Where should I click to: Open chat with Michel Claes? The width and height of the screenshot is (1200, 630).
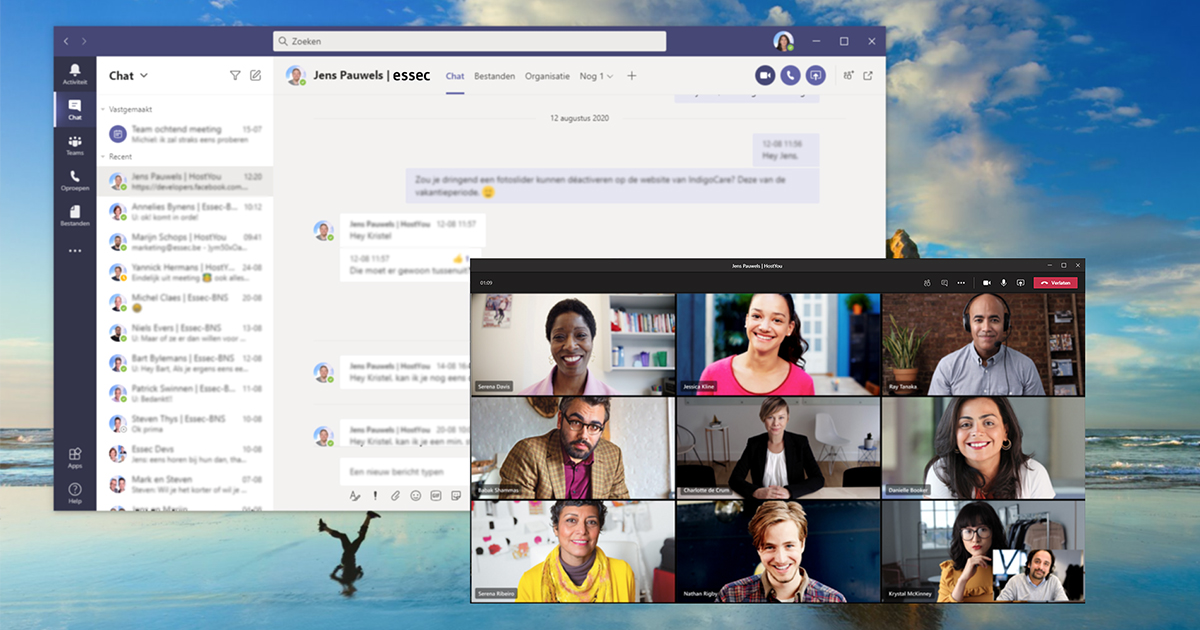[185, 302]
